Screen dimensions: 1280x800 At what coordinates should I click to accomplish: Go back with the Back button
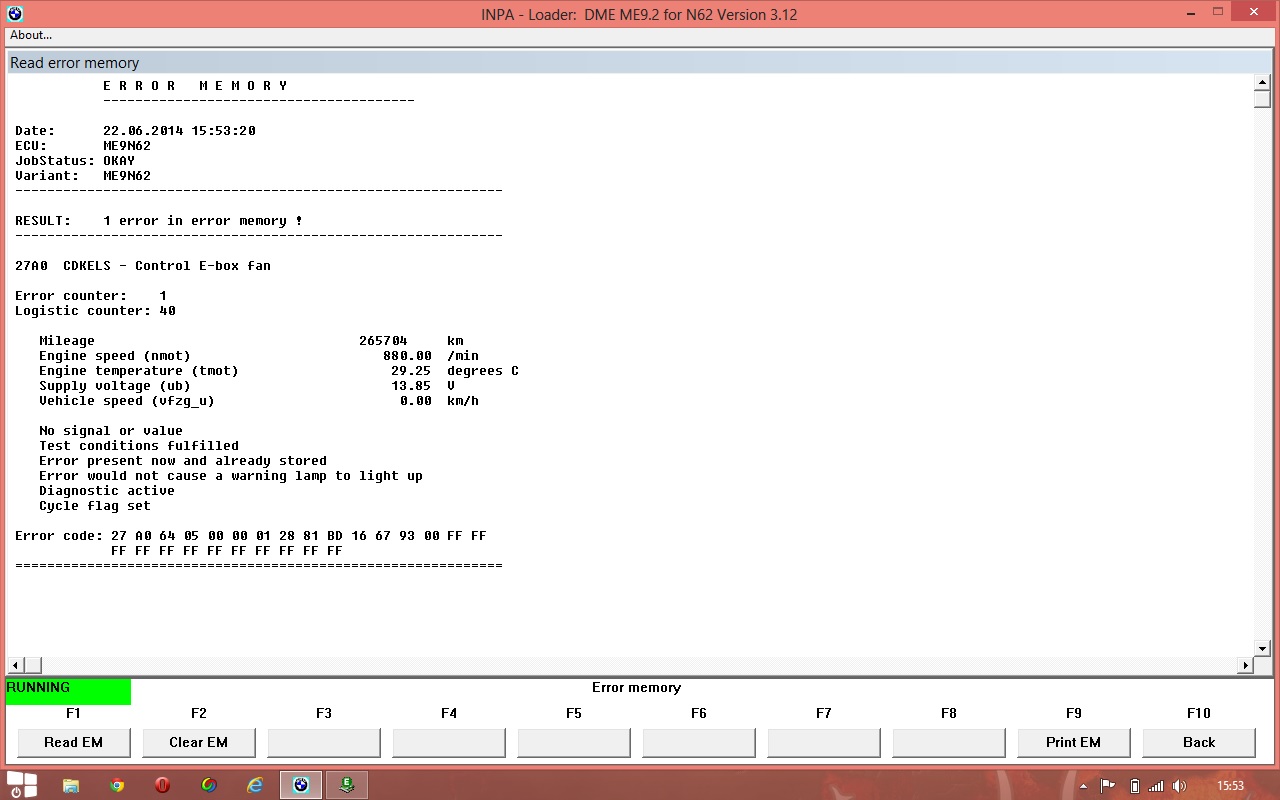tap(1198, 742)
